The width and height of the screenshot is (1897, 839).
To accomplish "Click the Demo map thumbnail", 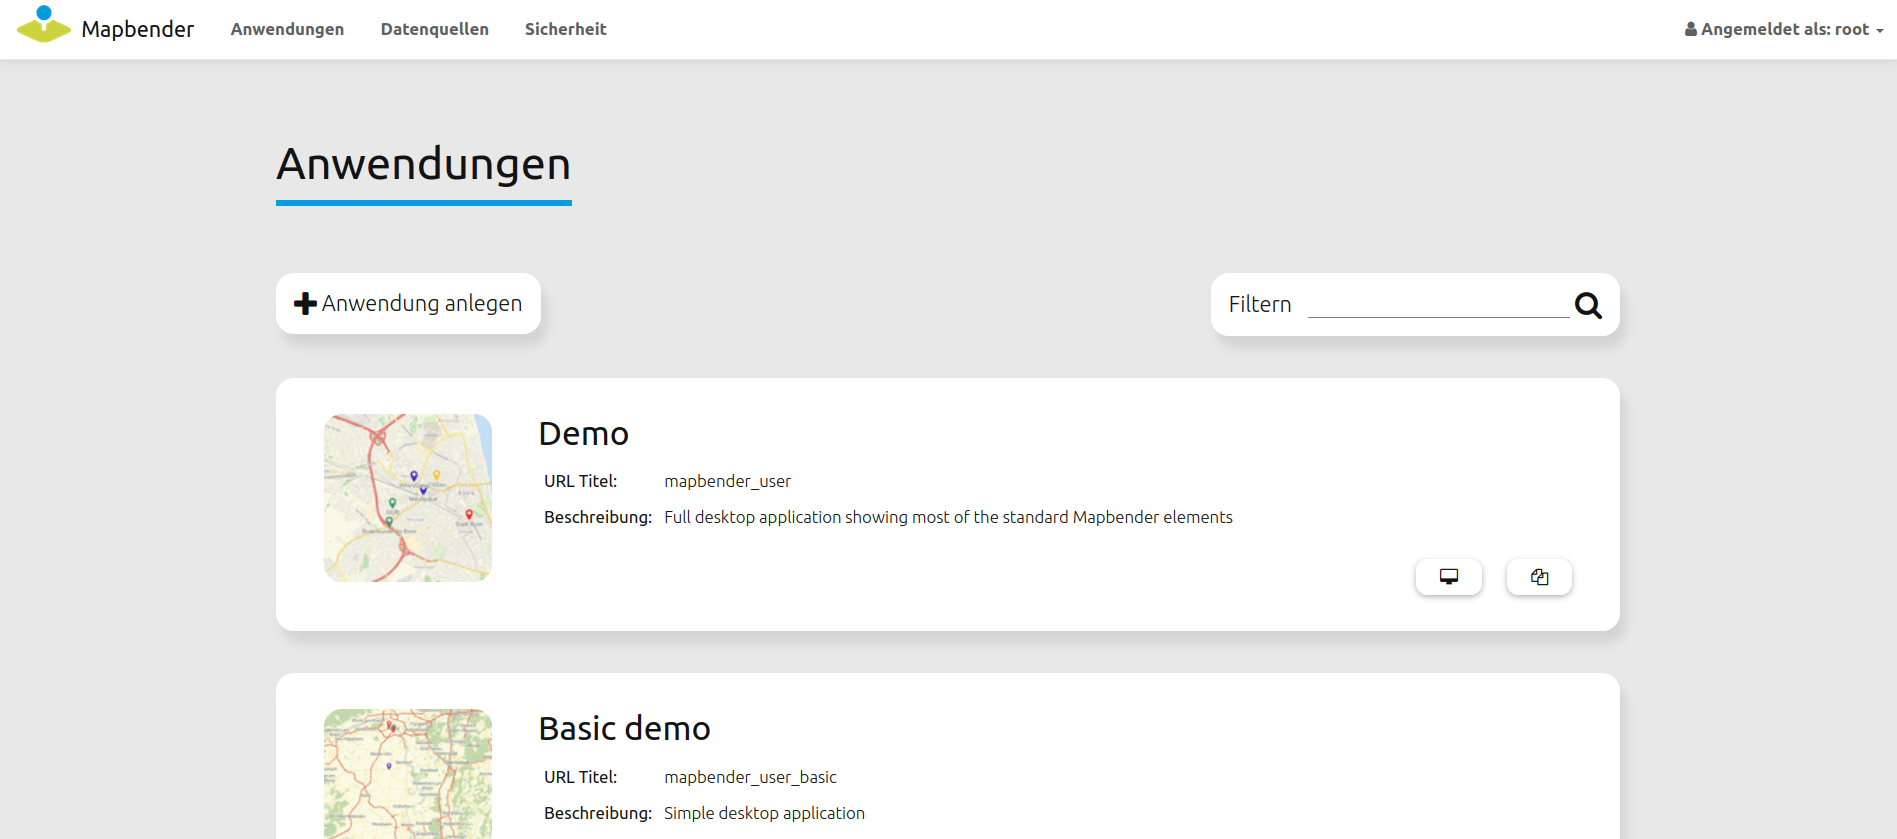I will click(x=408, y=498).
